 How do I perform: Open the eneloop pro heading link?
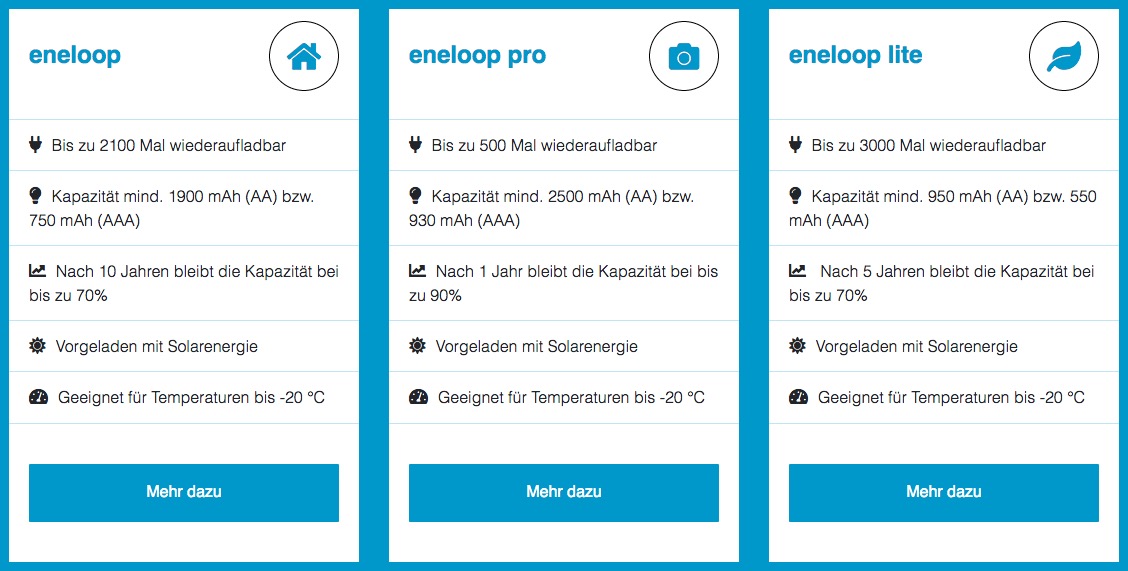coord(477,55)
